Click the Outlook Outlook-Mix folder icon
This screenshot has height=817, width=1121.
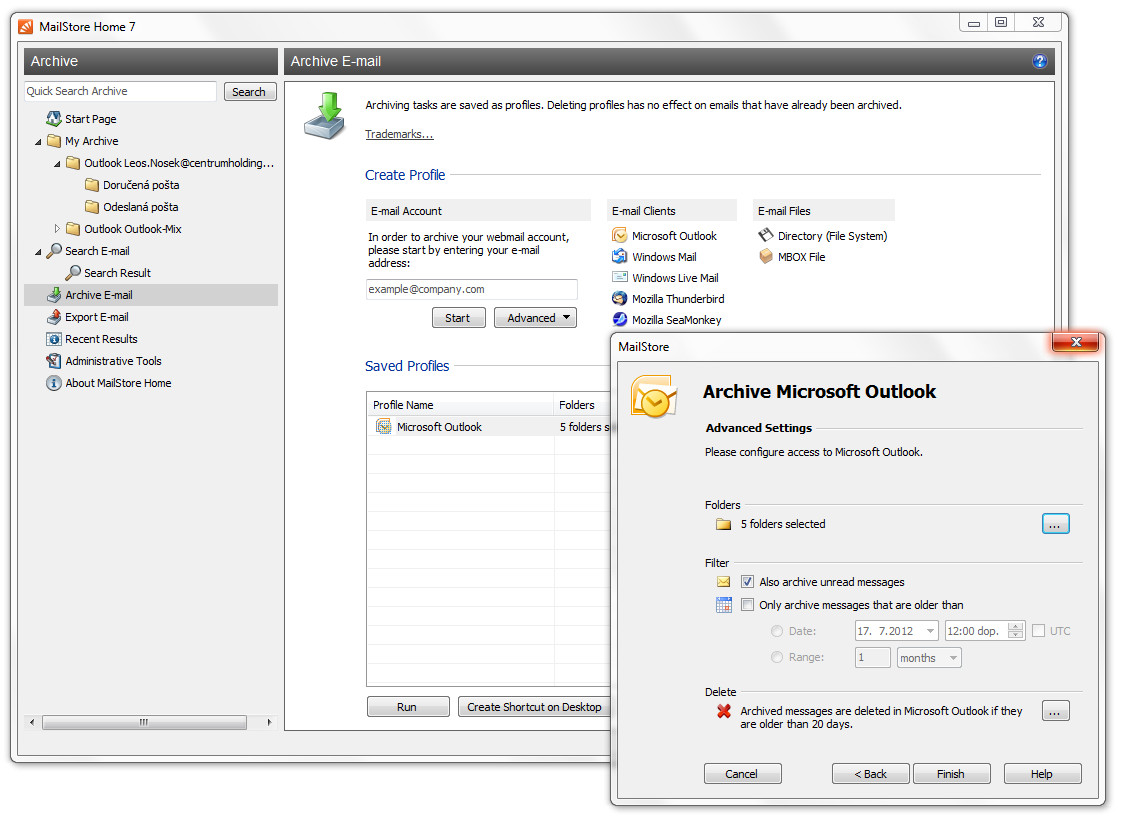[x=73, y=229]
